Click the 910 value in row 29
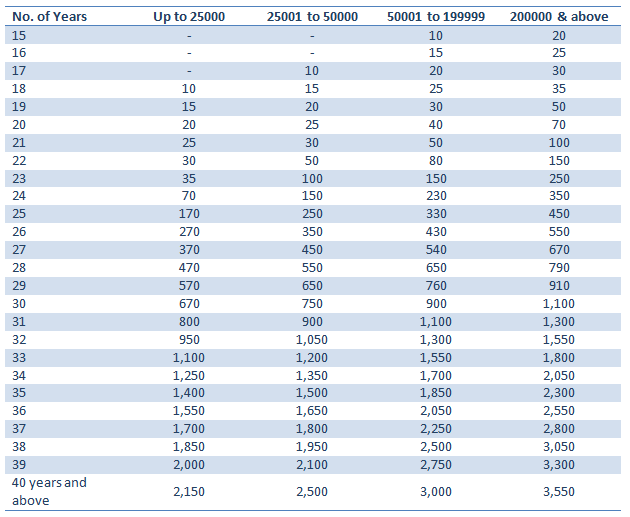This screenshot has width=630, height=517. tap(559, 285)
